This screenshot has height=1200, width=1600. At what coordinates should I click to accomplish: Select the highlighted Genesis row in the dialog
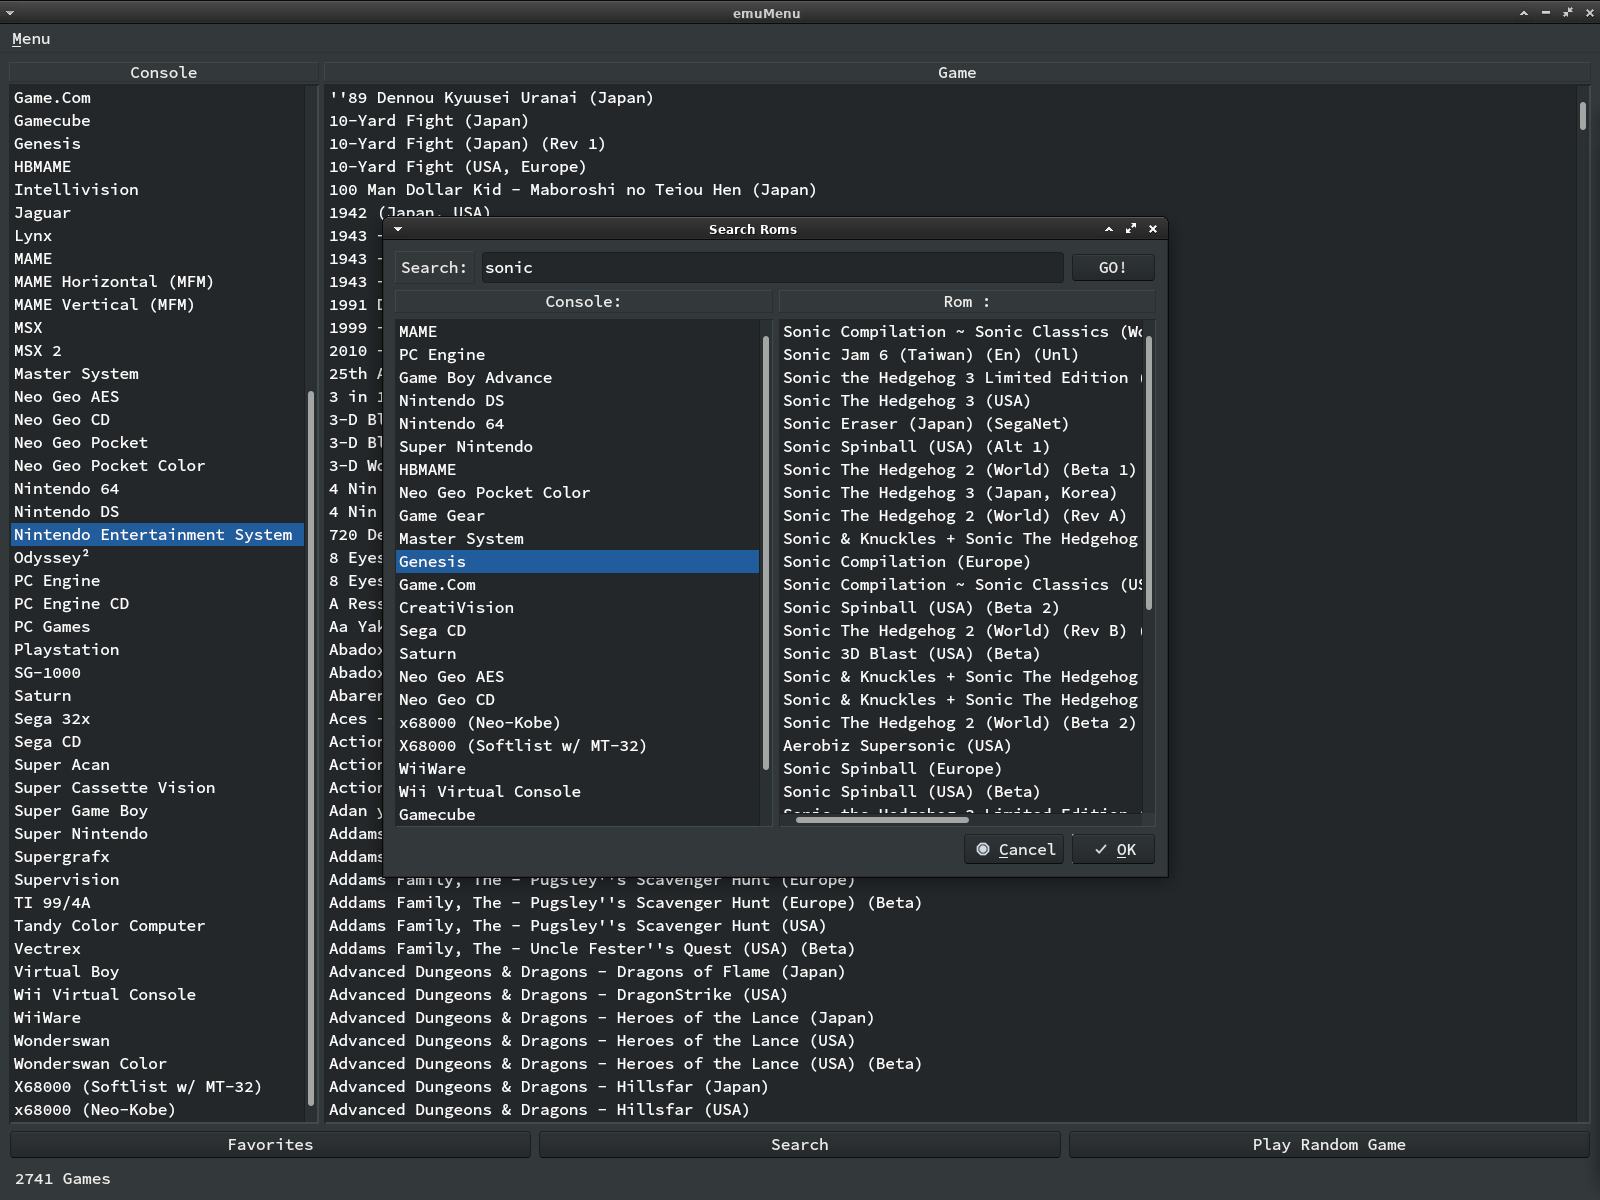[577, 562]
